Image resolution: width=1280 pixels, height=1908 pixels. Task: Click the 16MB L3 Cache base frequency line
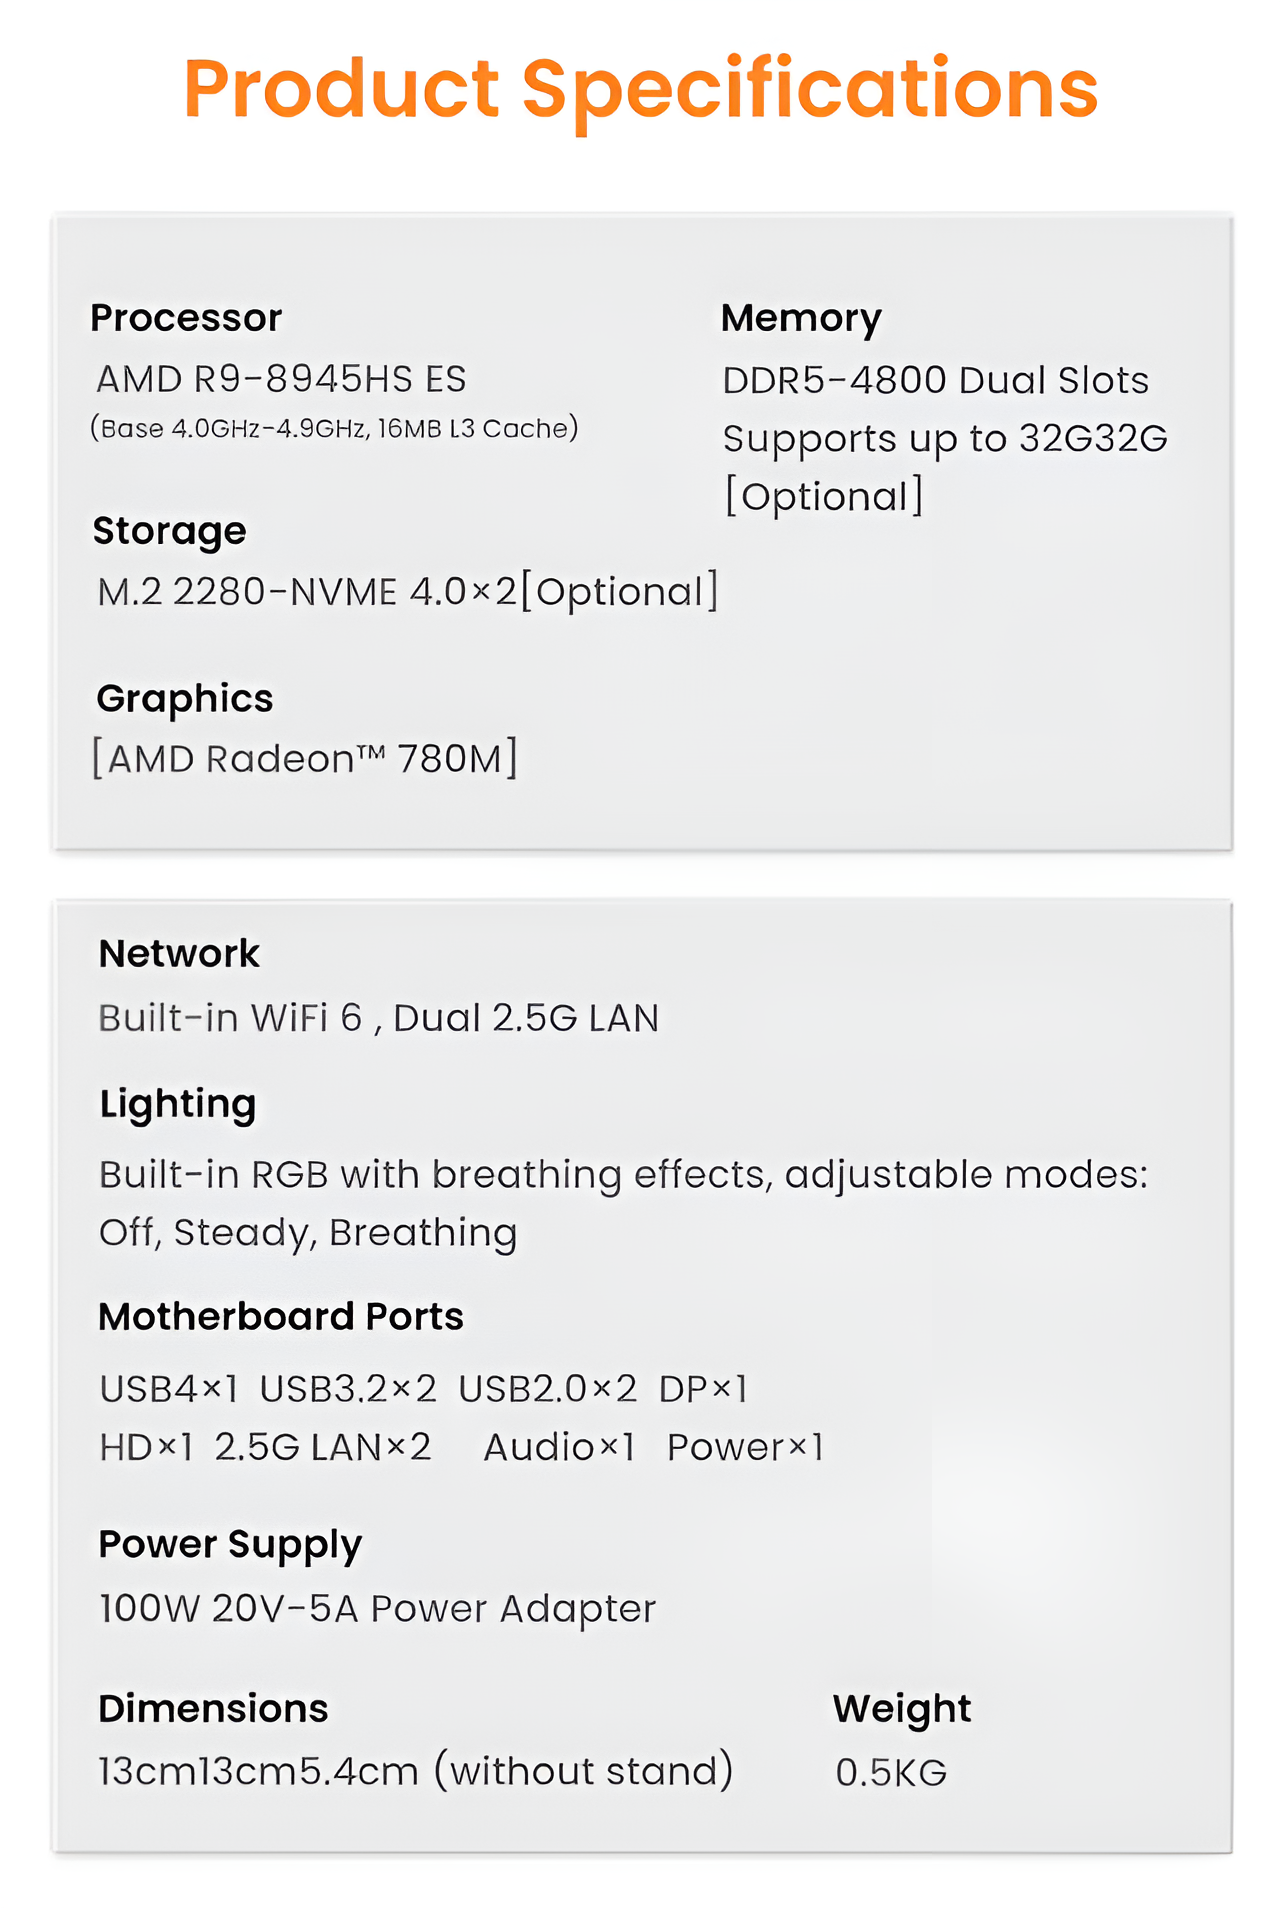(x=334, y=429)
